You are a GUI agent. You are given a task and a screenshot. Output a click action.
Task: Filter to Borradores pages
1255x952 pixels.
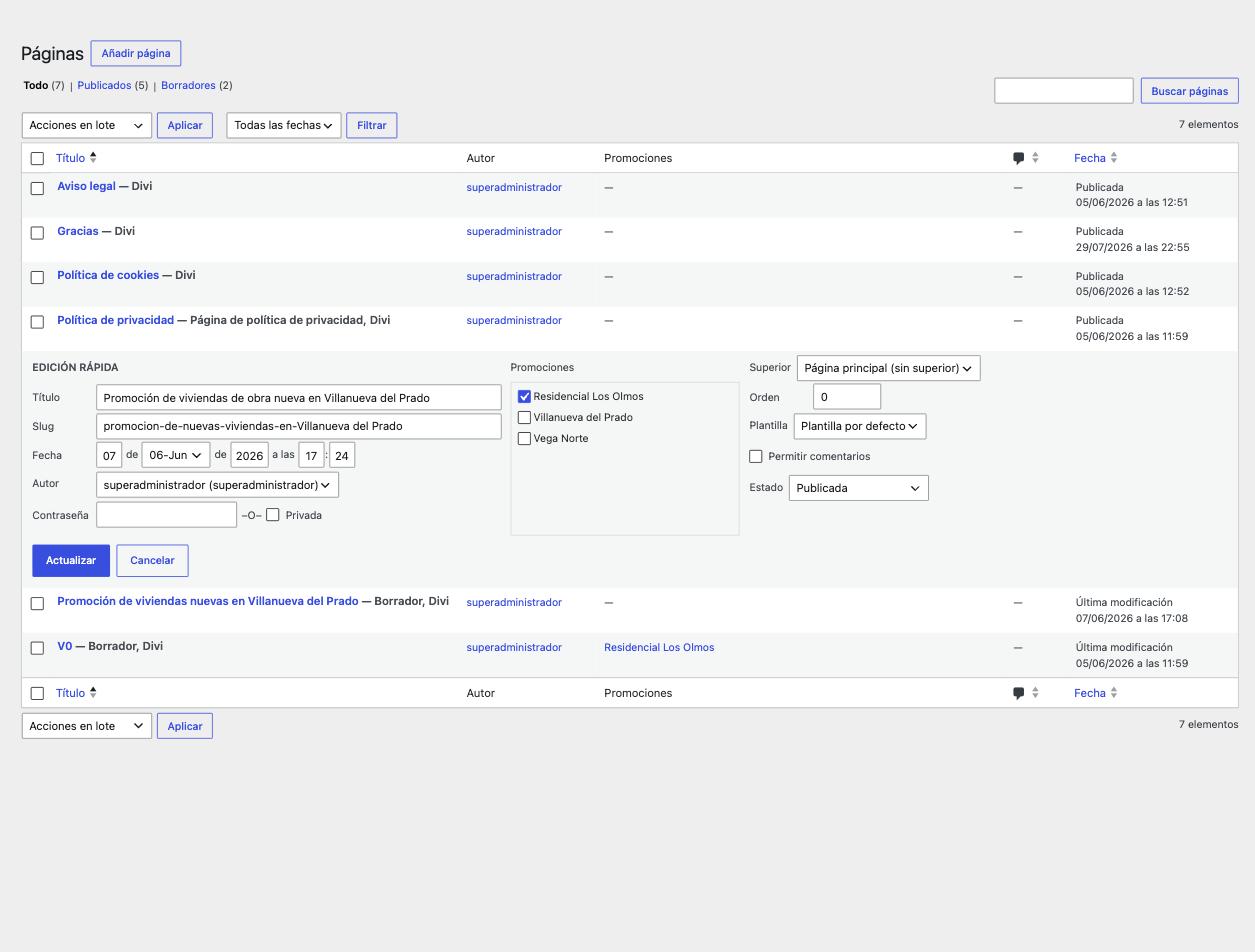[188, 85]
